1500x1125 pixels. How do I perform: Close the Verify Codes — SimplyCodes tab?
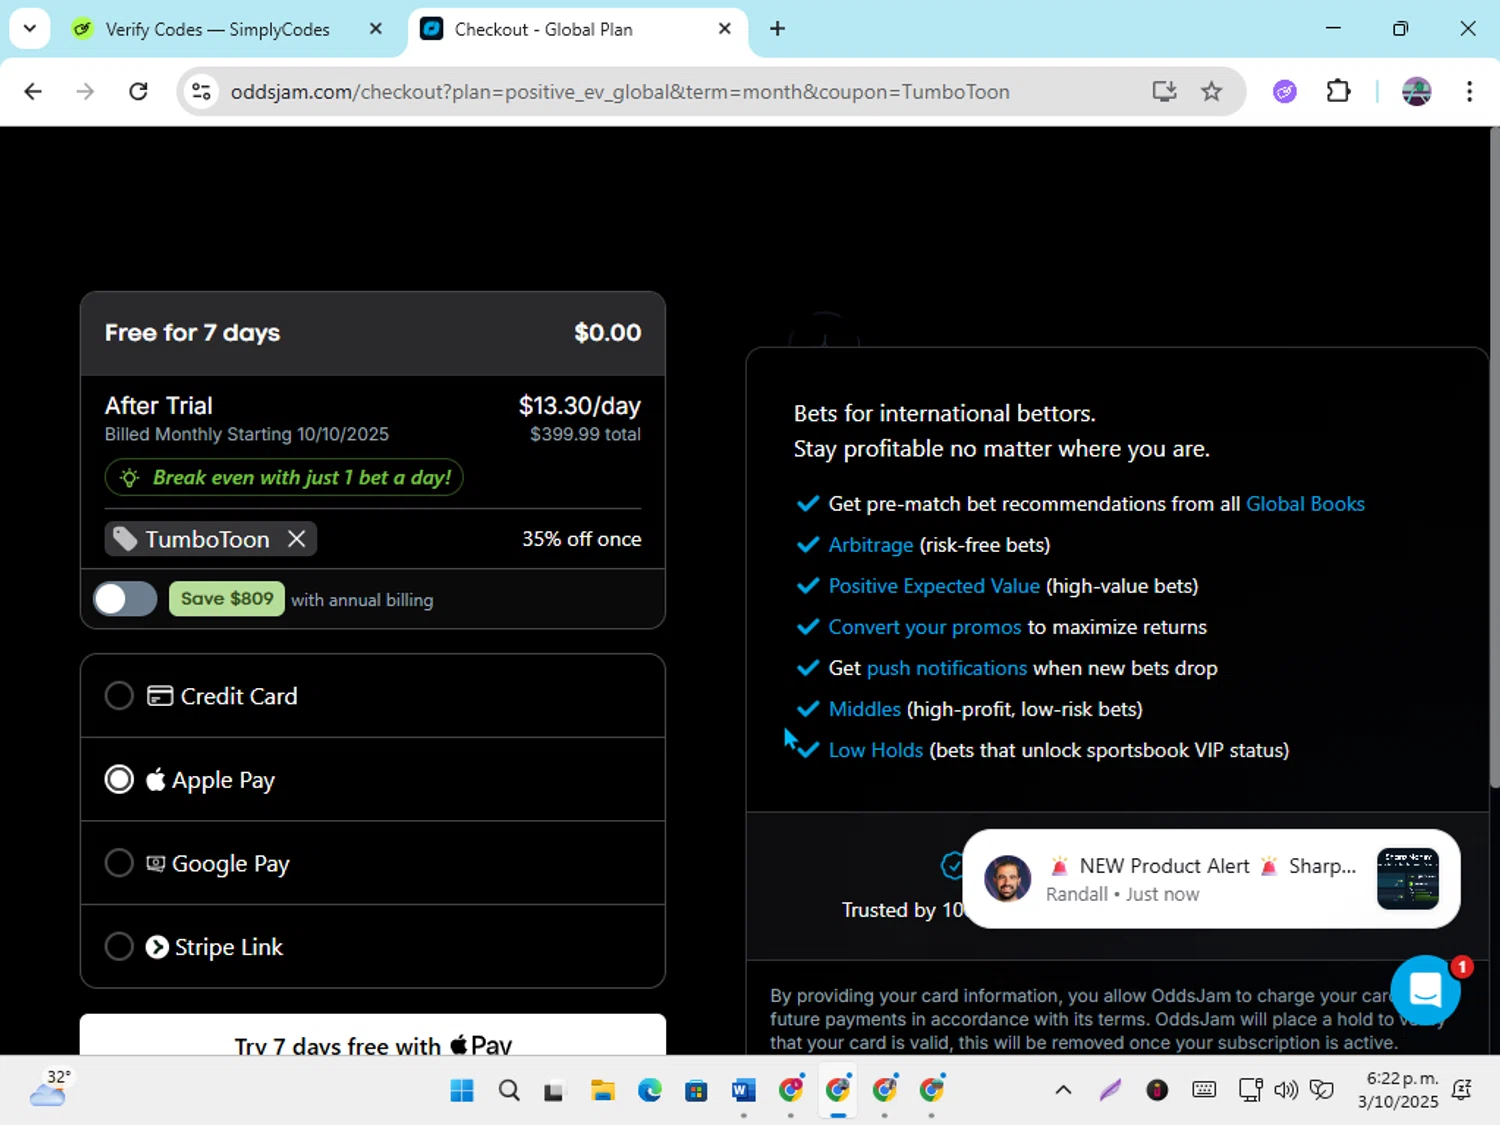(376, 29)
